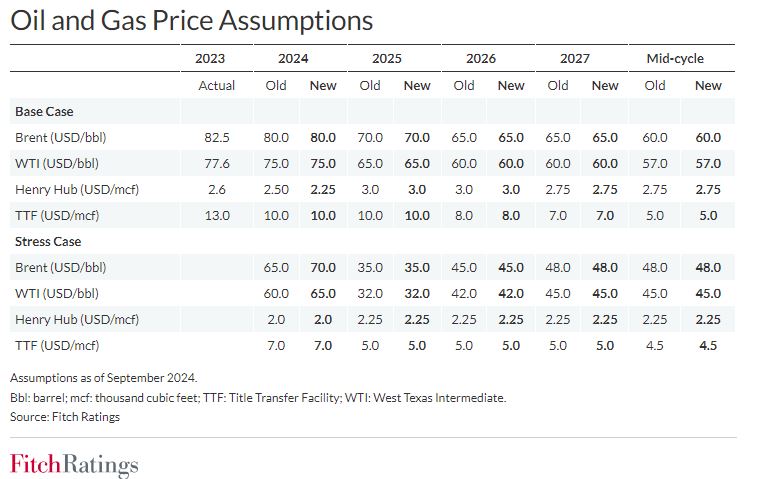Select the 2023 column header

[216, 58]
